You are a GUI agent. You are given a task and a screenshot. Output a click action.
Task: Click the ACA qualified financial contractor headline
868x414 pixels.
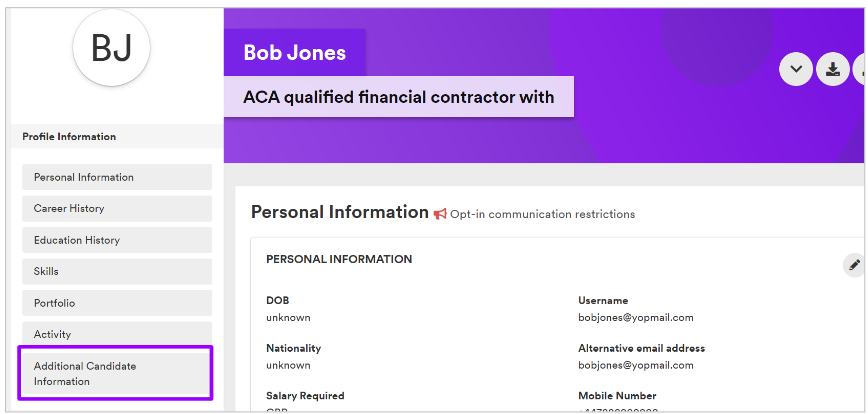pos(399,97)
